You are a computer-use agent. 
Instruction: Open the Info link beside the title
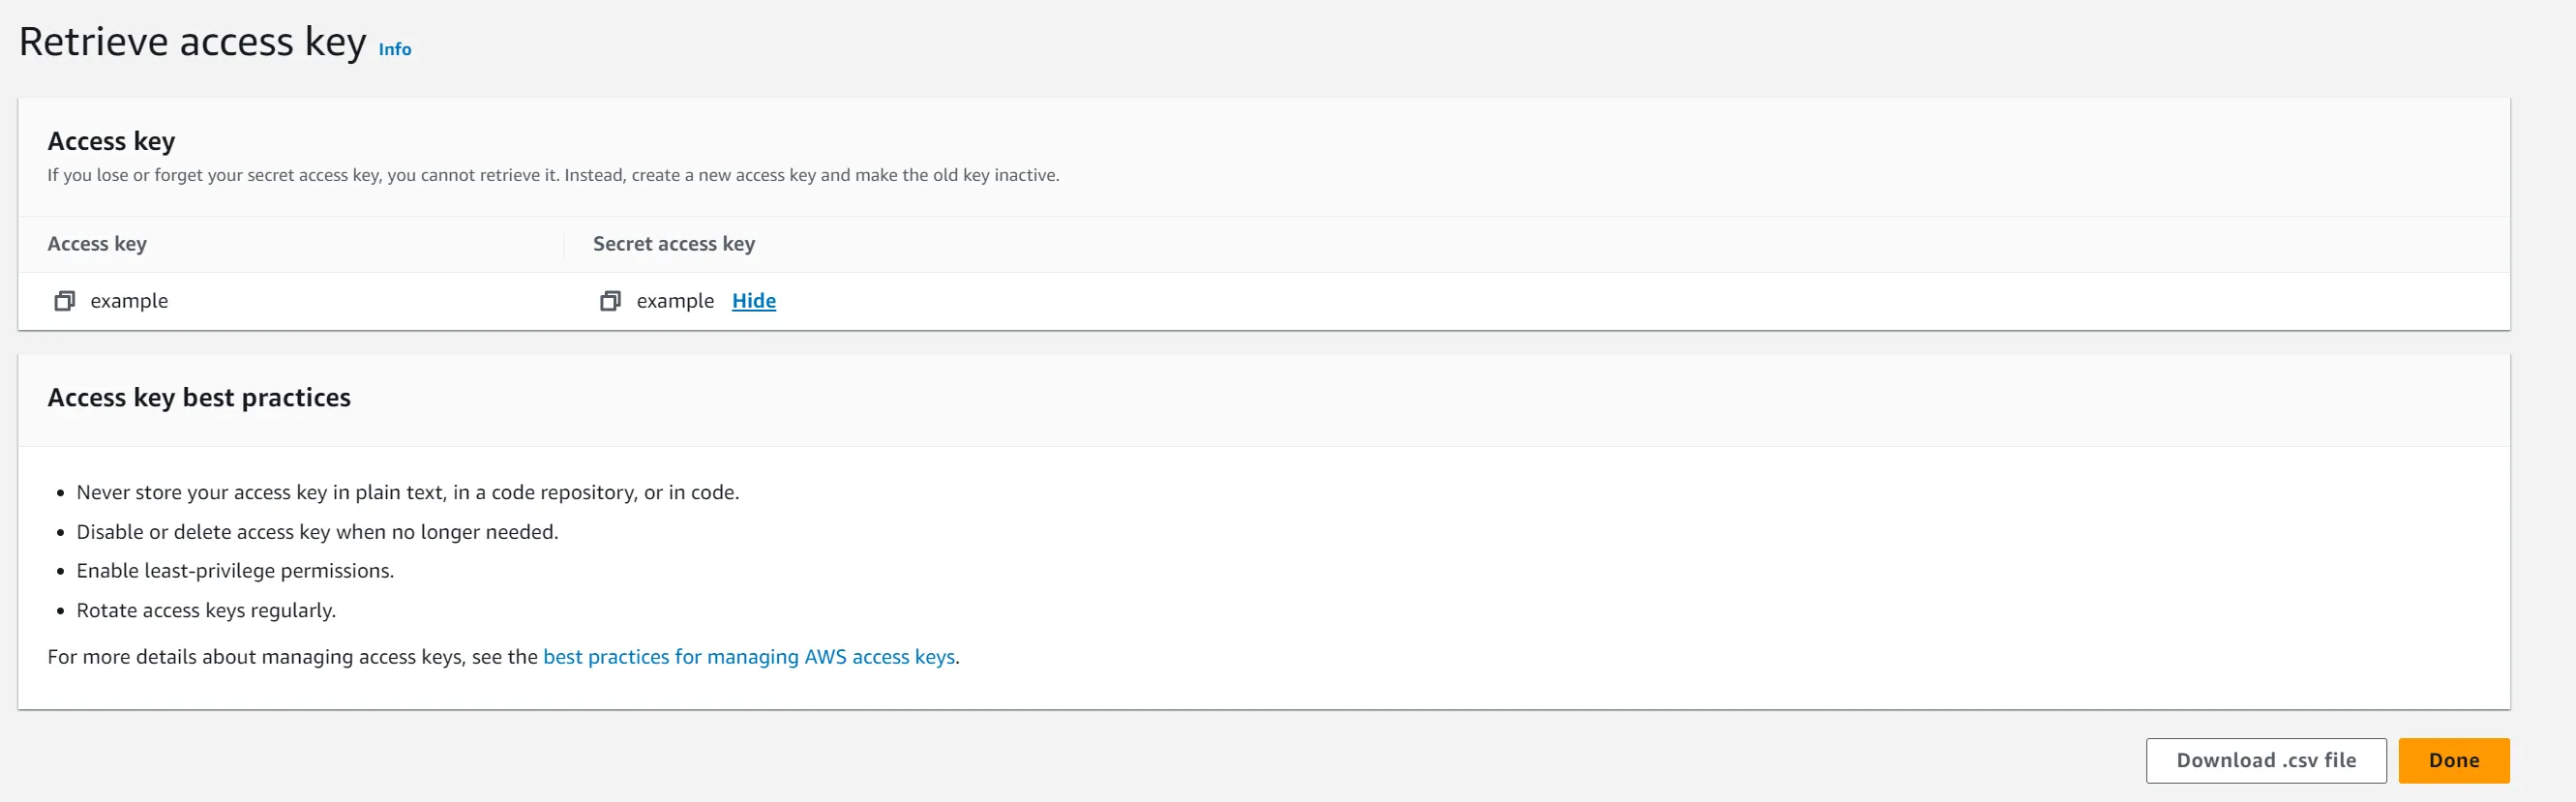(395, 49)
